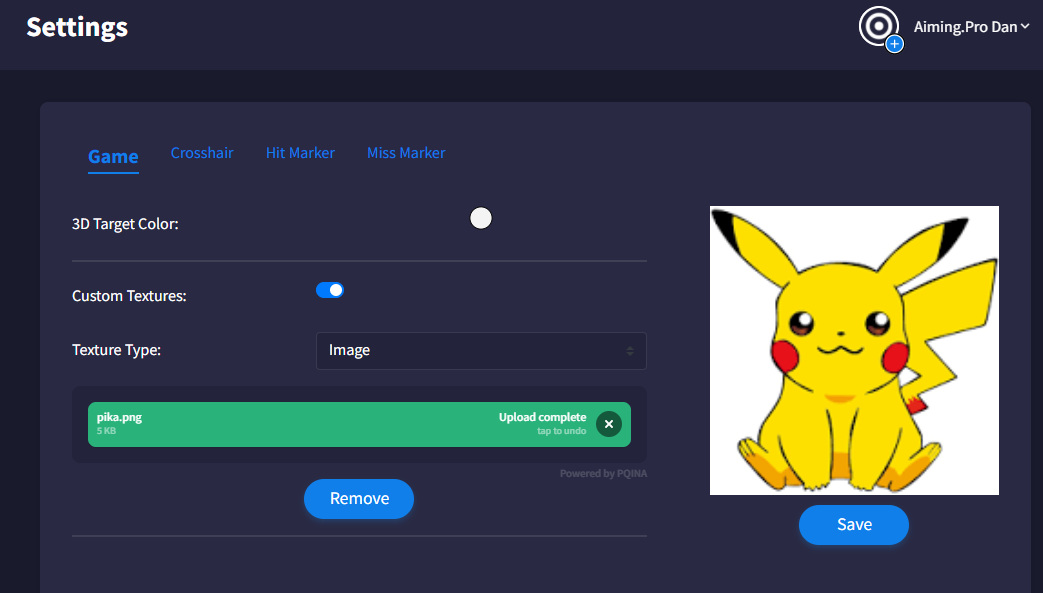Open the Texture Type dropdown showing Image
This screenshot has height=593, width=1043.
pos(480,351)
